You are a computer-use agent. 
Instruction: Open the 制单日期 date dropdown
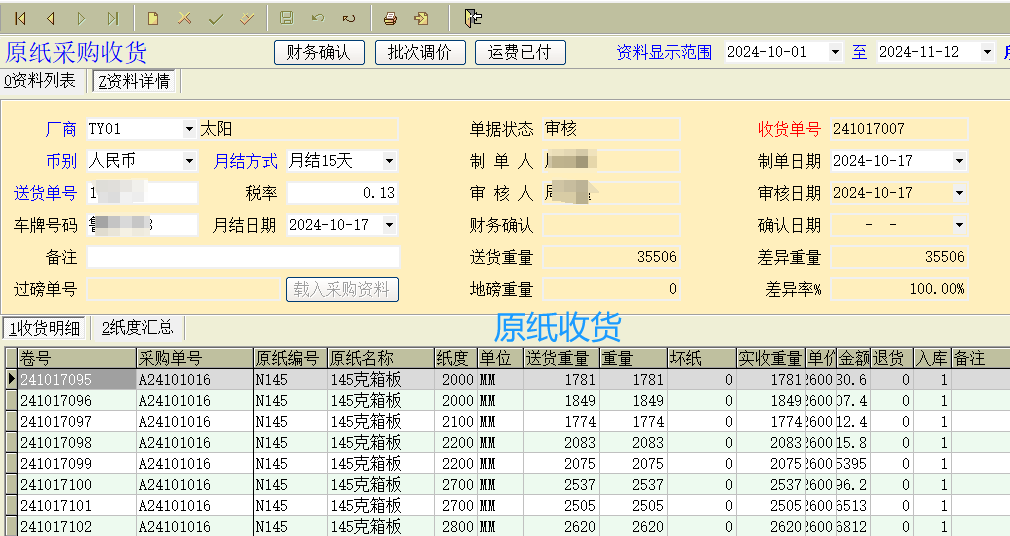pyautogui.click(x=959, y=161)
